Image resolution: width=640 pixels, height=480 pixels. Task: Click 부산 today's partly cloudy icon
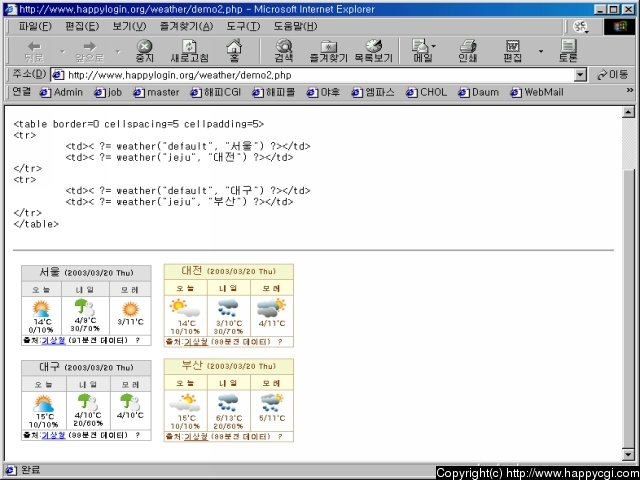[x=185, y=402]
